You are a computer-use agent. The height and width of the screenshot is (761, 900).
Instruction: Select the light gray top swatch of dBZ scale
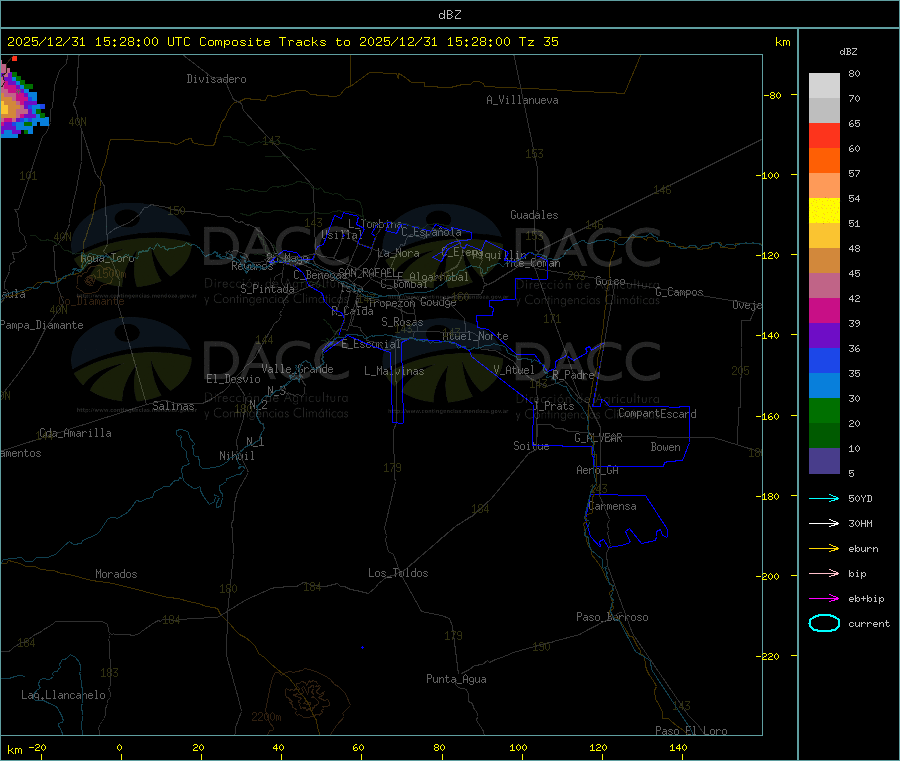point(824,86)
